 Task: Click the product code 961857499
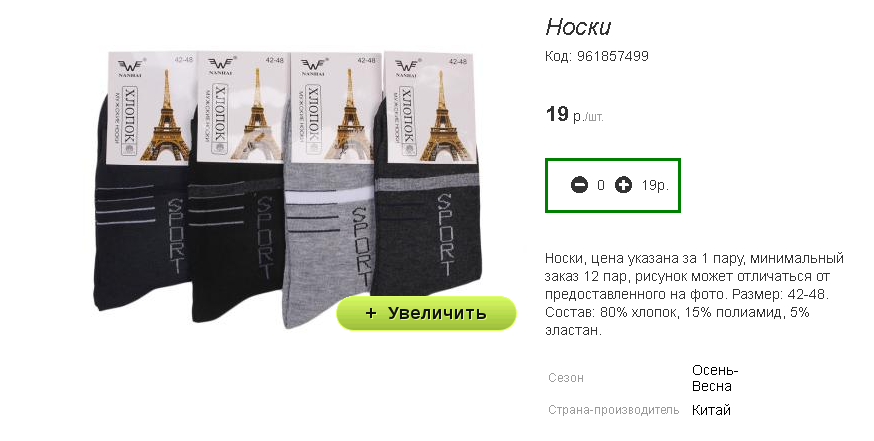[x=613, y=56]
